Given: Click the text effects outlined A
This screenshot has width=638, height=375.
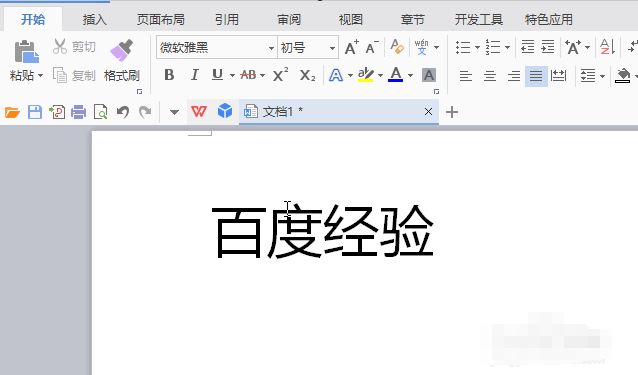Looking at the screenshot, I should coord(336,75).
